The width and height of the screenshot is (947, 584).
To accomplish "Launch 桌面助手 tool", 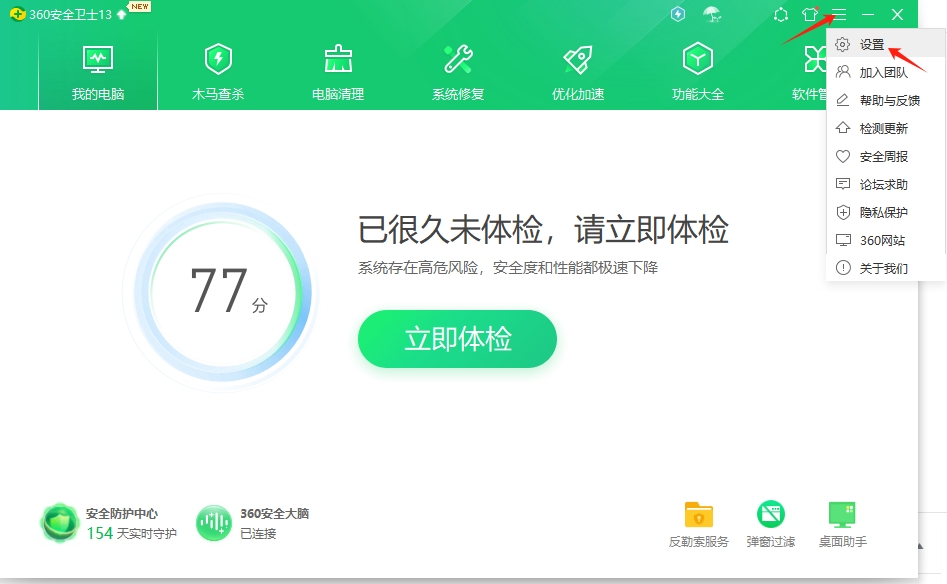I will click(843, 515).
